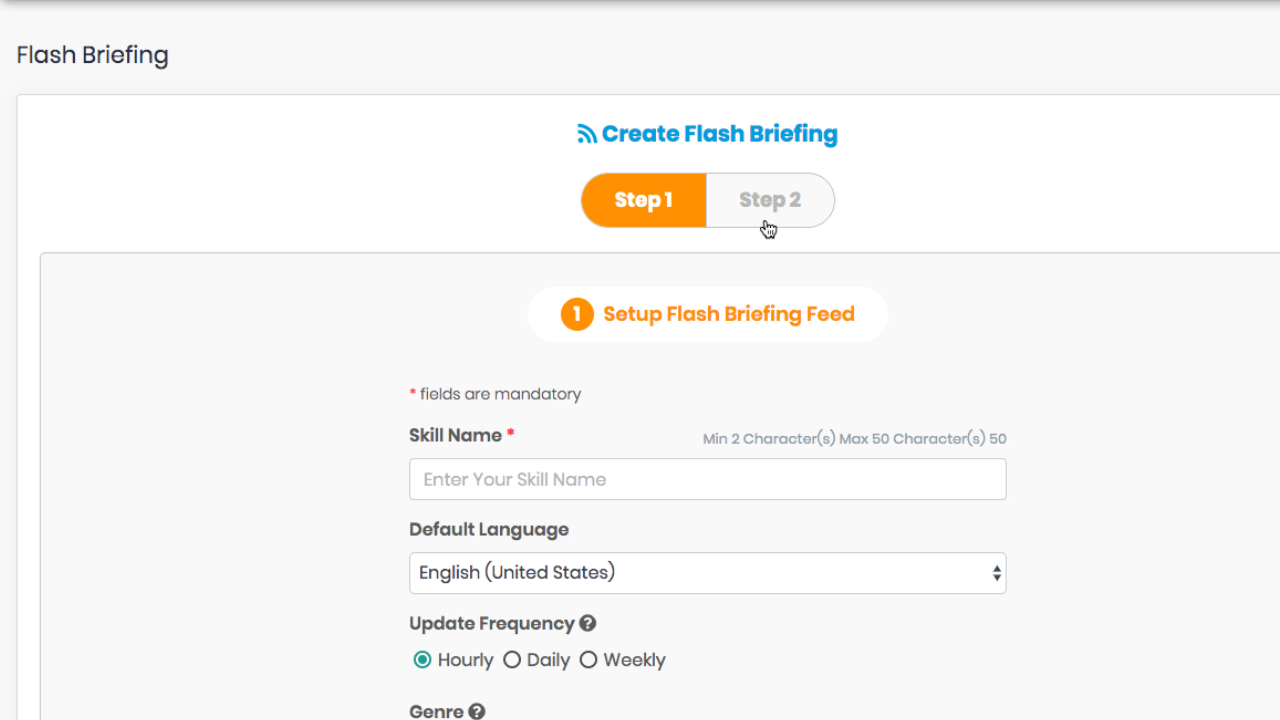Select the Hourly update frequency radio button
The height and width of the screenshot is (720, 1280).
(422, 660)
